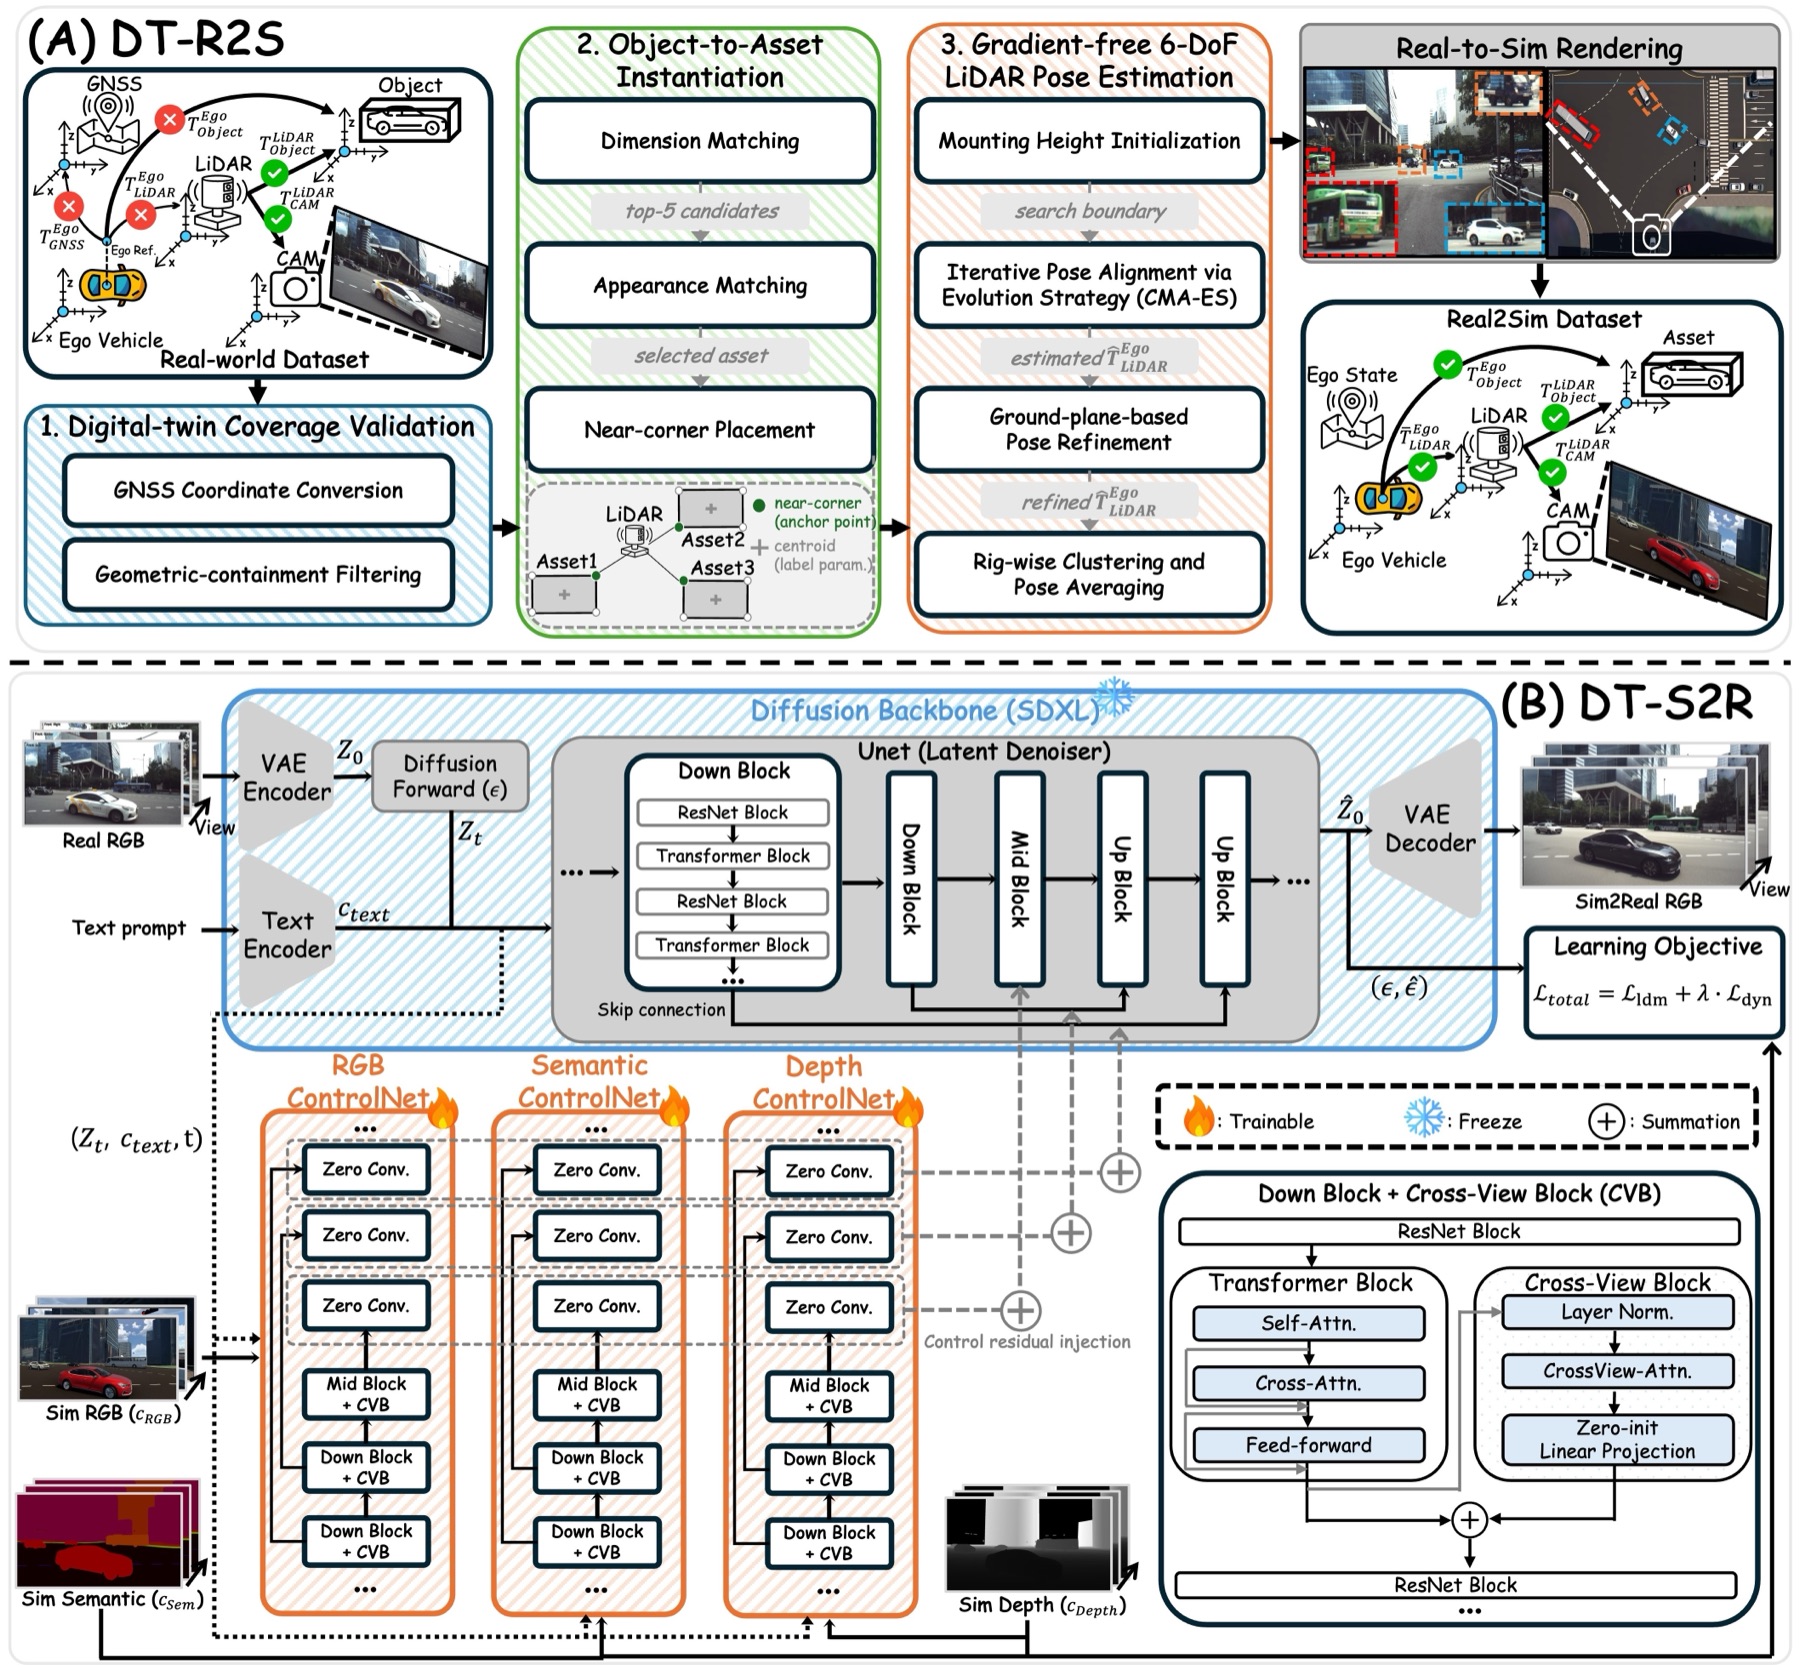Select the Appearance Matching box
The width and height of the screenshot is (1800, 1665).
tap(700, 286)
